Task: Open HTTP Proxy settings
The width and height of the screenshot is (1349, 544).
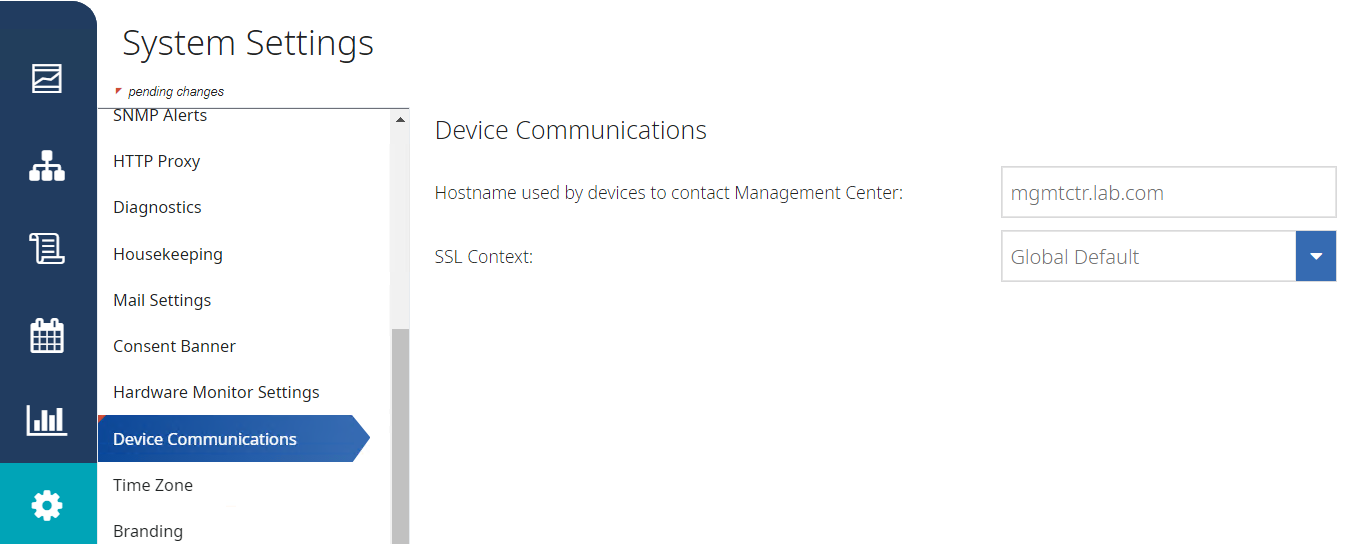Action: pos(157,161)
